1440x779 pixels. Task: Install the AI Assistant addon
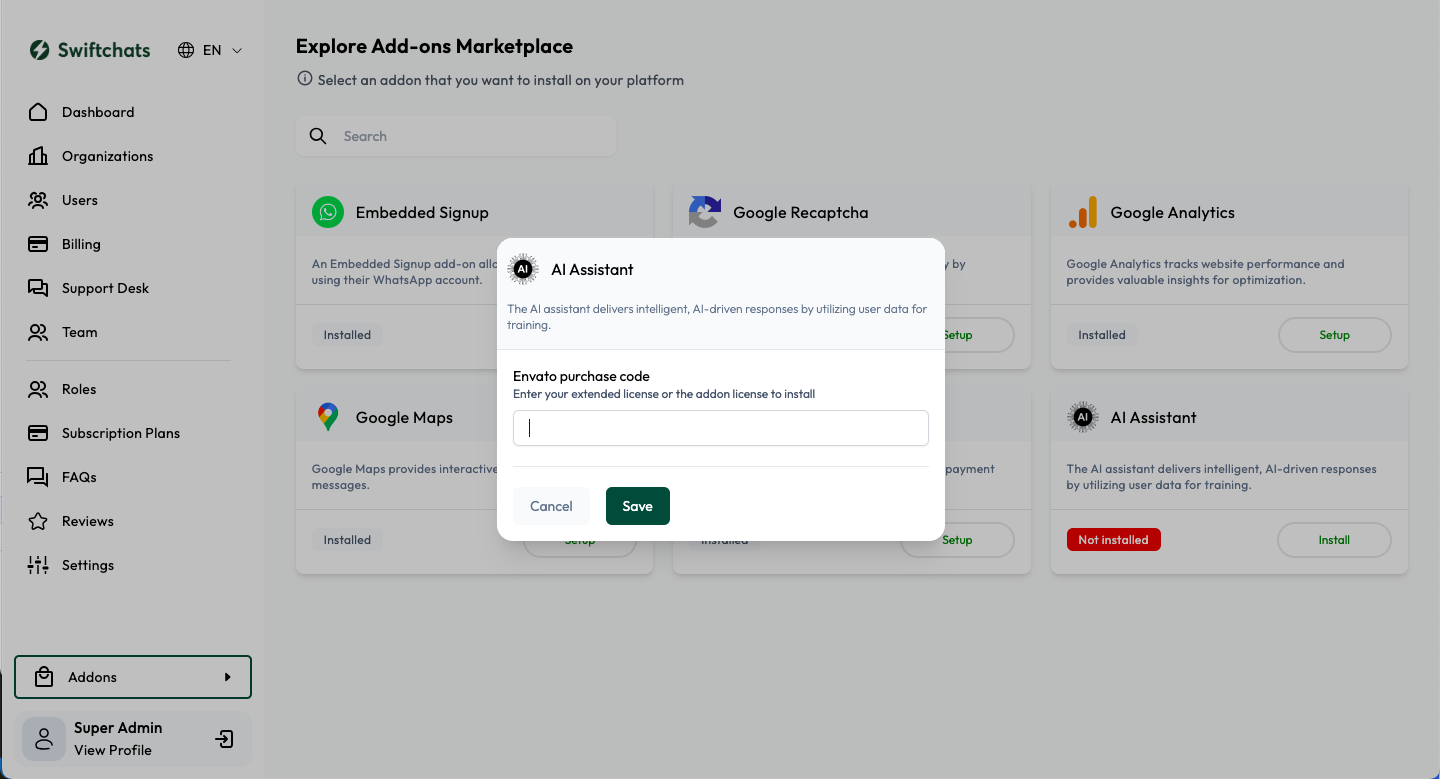[1334, 539]
